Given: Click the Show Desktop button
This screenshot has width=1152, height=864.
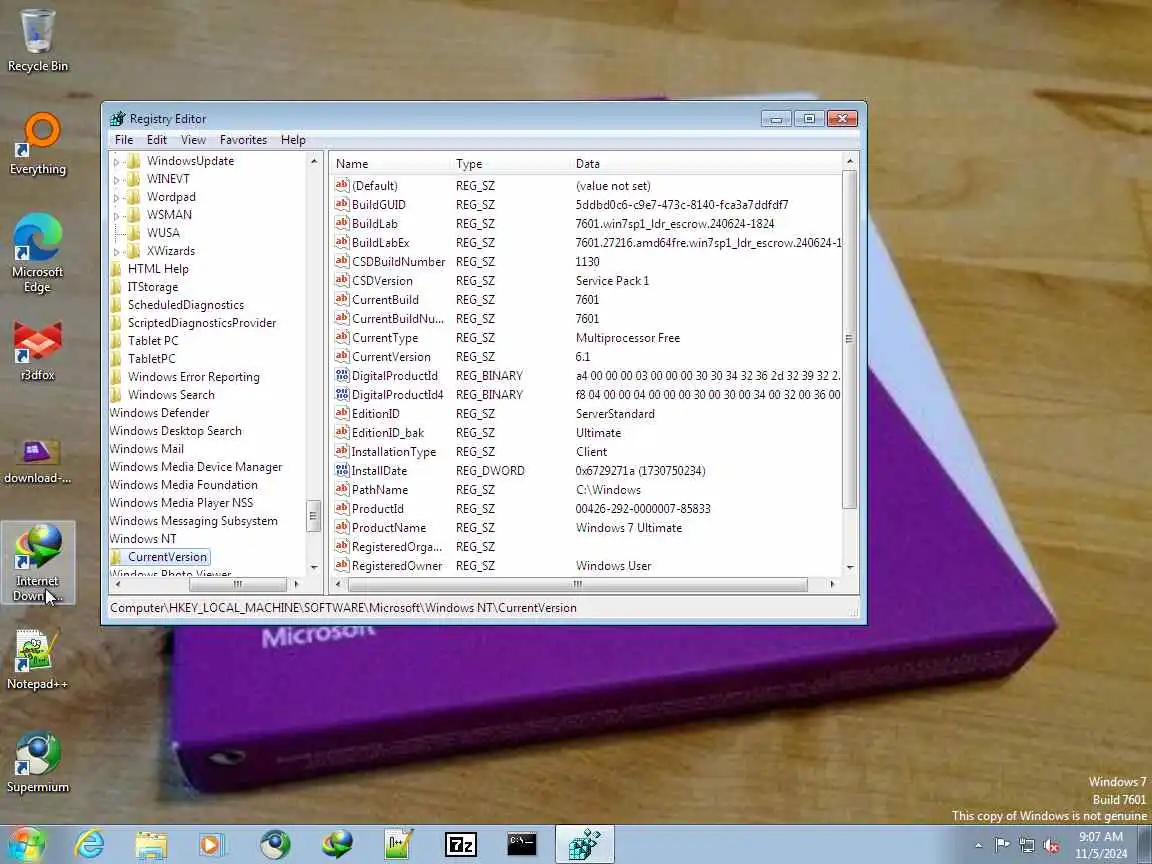Looking at the screenshot, I should coord(1145,844).
